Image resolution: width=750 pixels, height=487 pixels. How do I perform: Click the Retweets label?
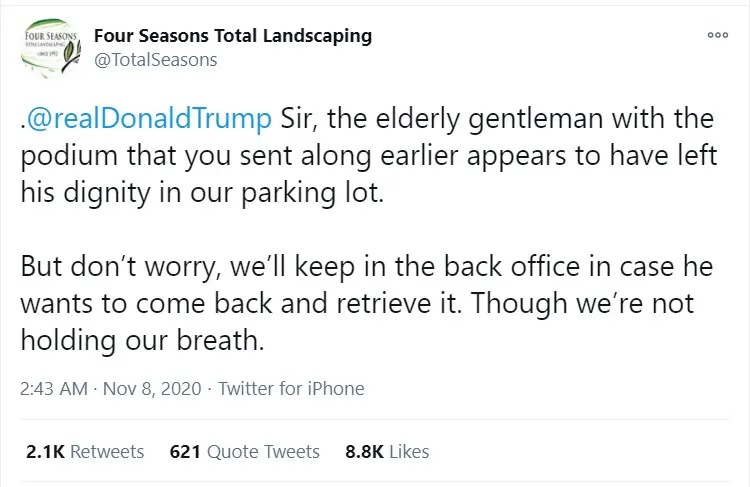(x=107, y=452)
